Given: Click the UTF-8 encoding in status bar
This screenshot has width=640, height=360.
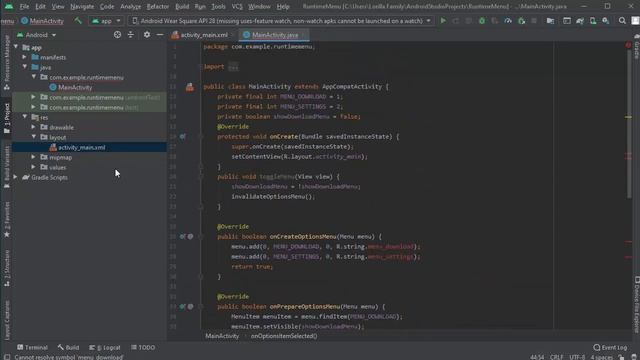Looking at the screenshot, I should tap(577, 357).
